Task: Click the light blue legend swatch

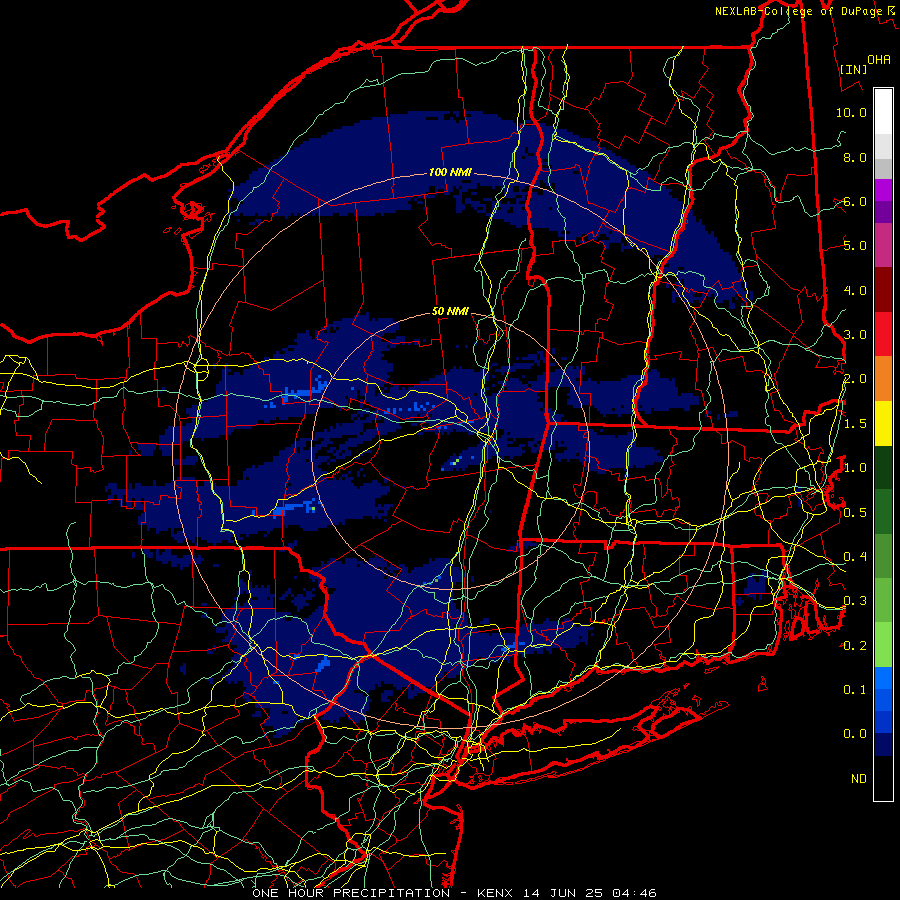Action: (x=883, y=678)
